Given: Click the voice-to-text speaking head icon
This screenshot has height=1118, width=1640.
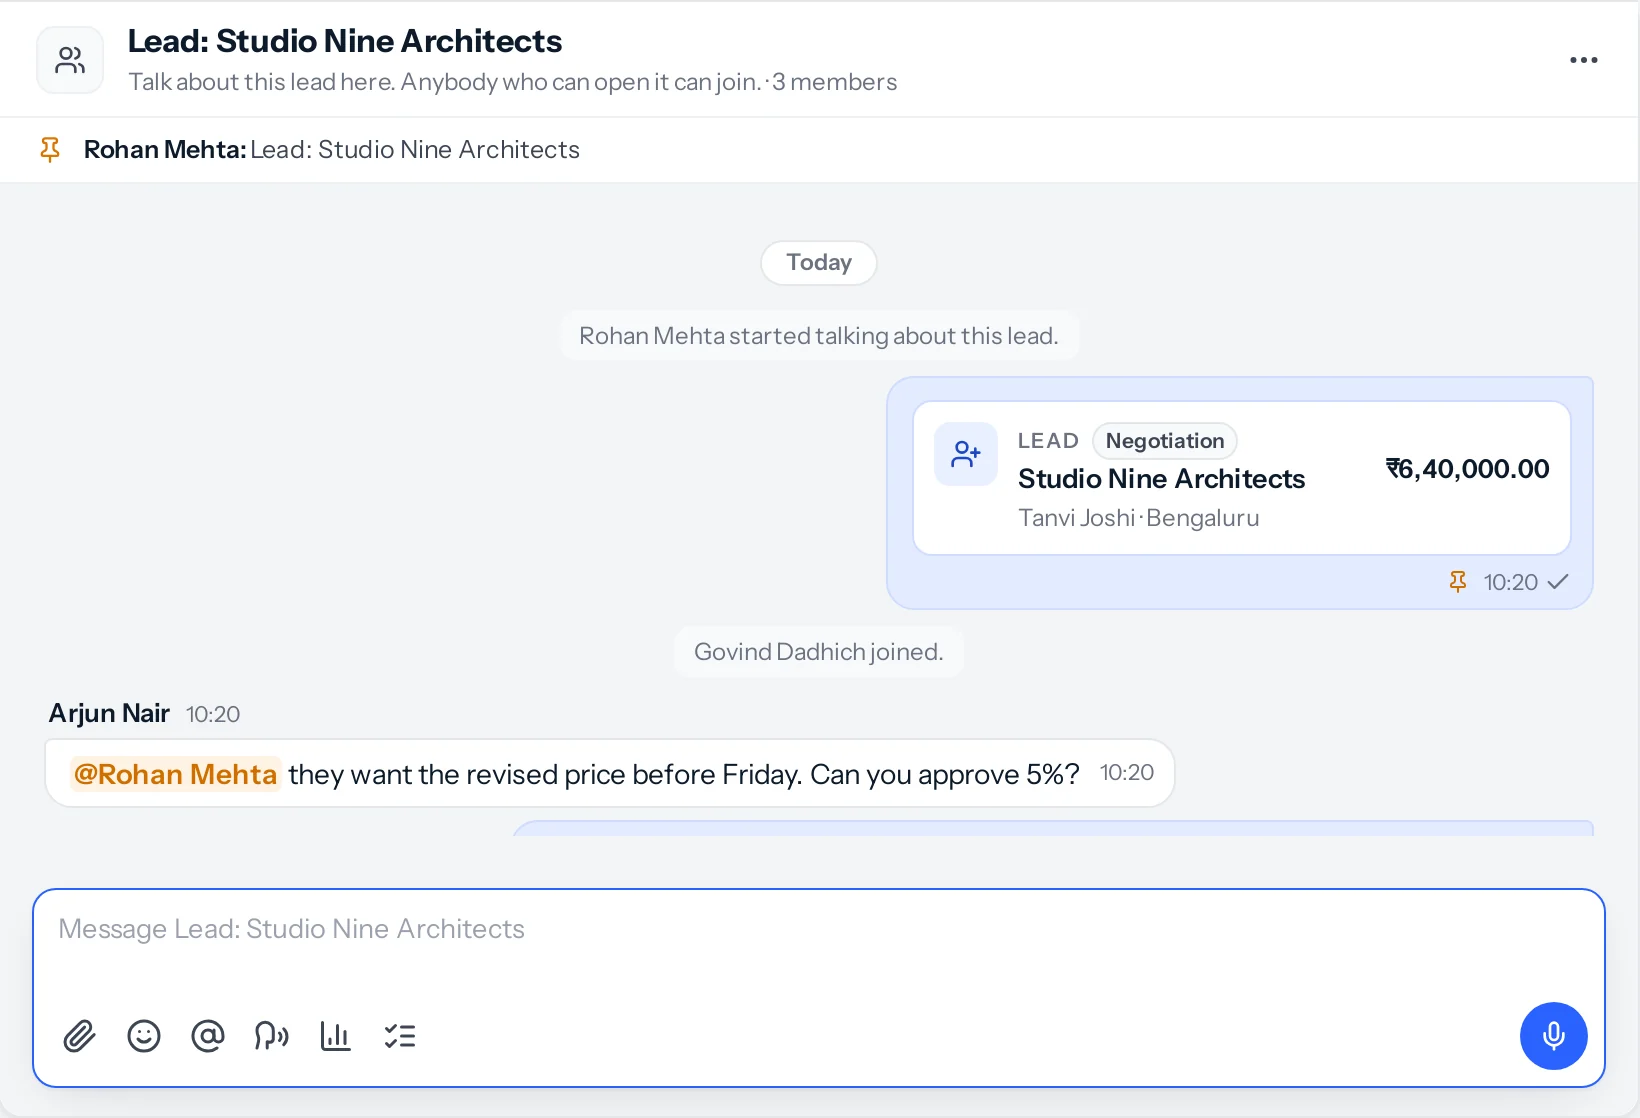Looking at the screenshot, I should click(x=271, y=1036).
